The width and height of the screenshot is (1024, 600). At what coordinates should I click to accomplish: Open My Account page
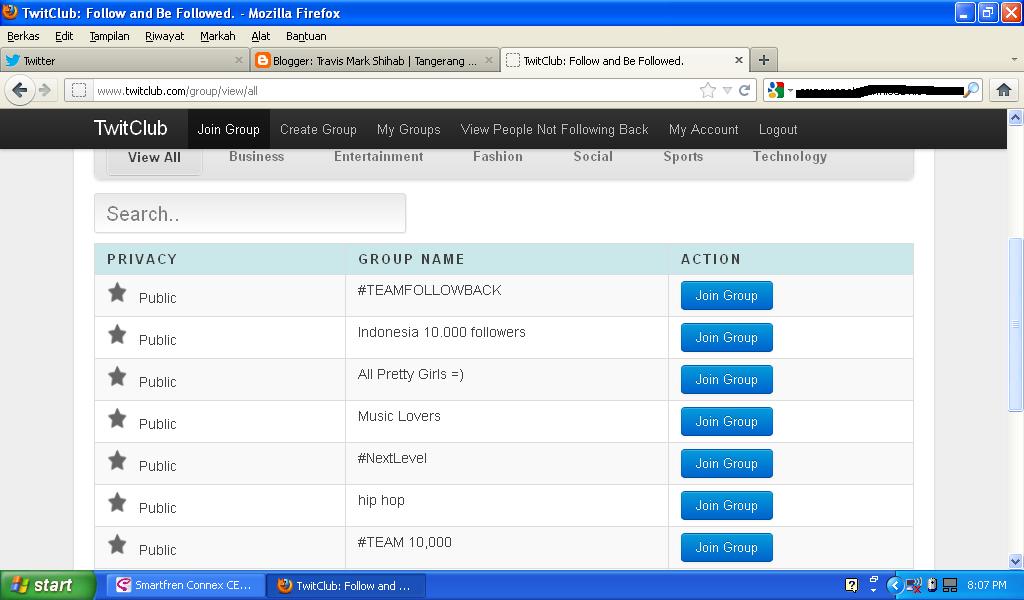tap(703, 129)
